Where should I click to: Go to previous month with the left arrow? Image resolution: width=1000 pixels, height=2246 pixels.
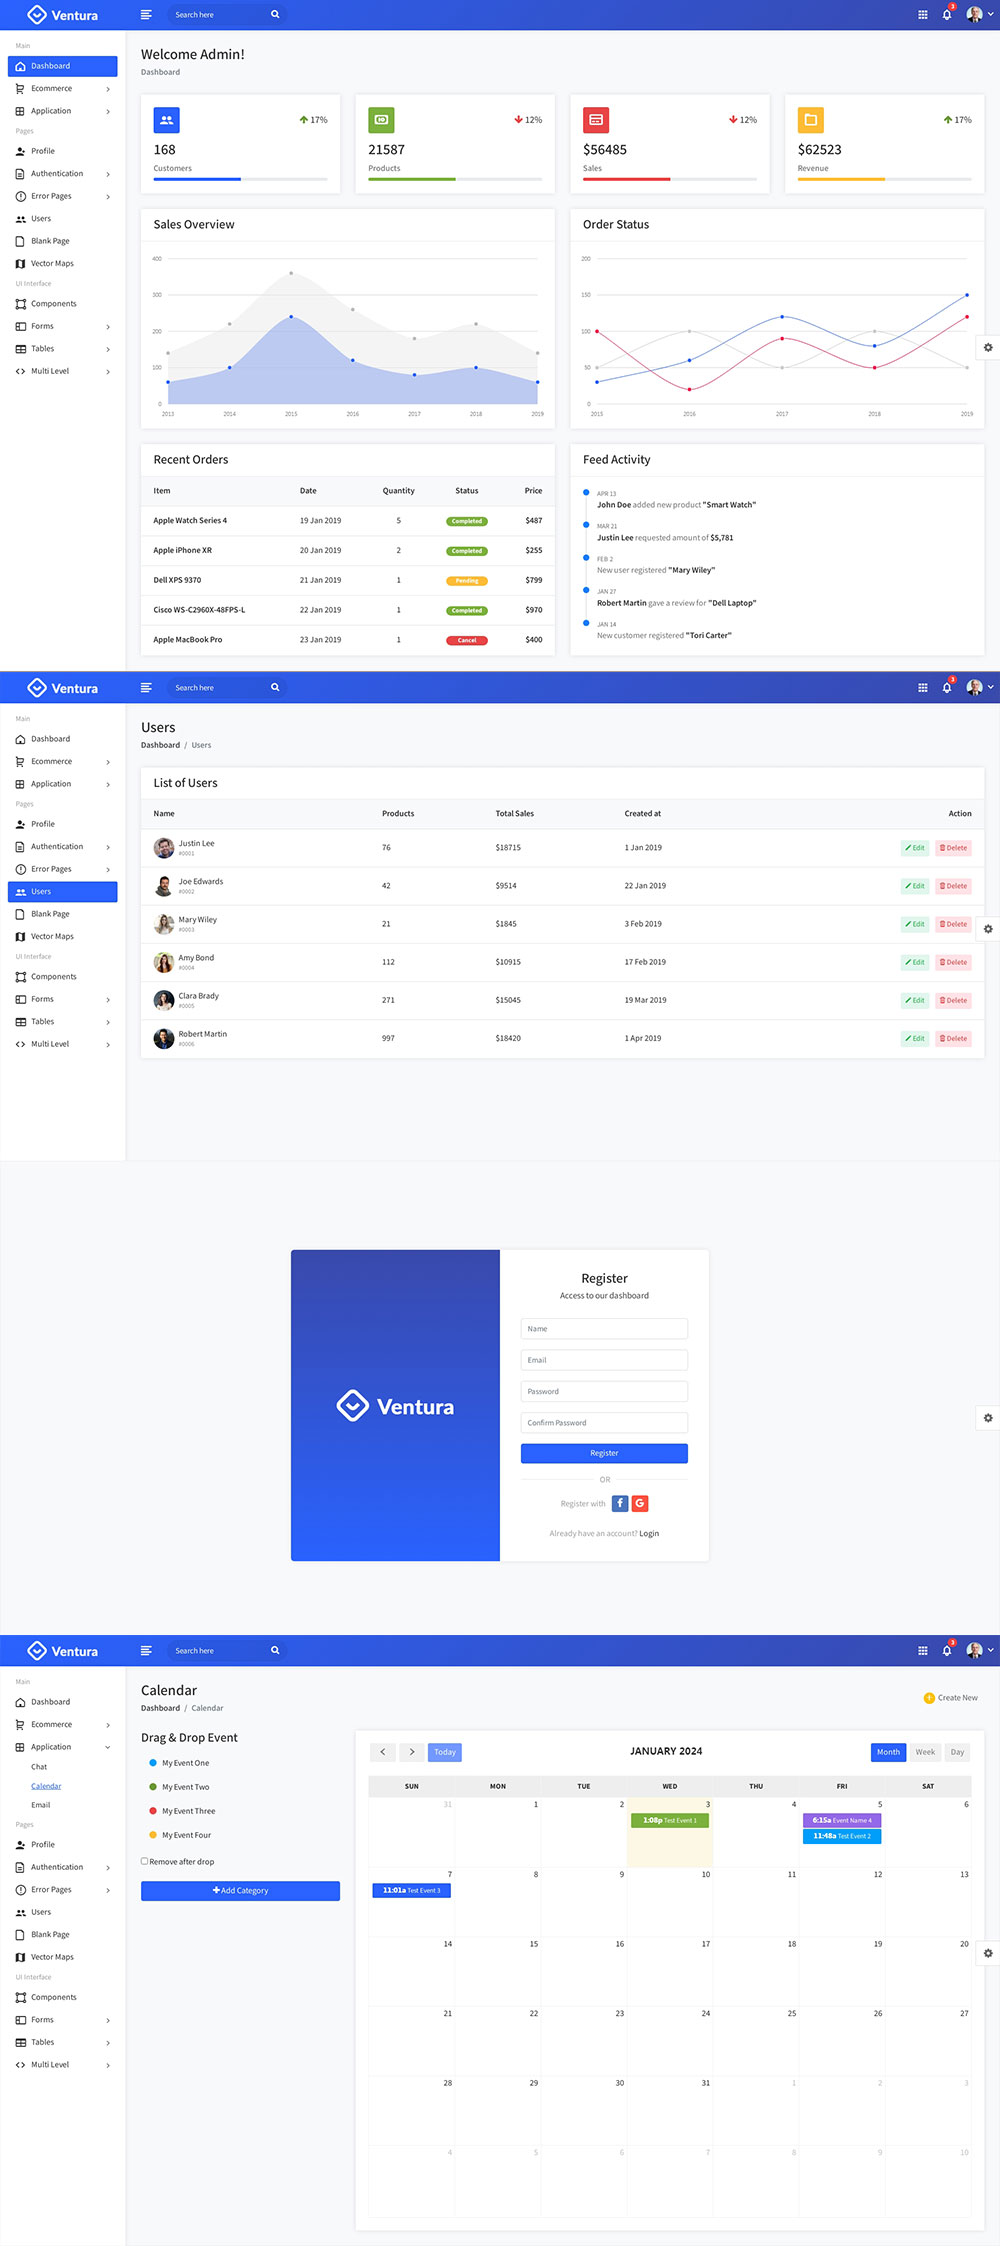coord(383,1752)
